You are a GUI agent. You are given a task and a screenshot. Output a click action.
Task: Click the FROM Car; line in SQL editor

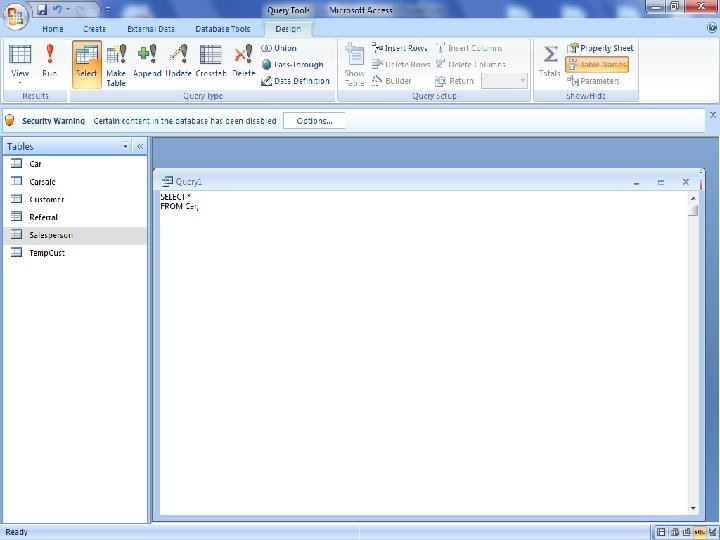pos(179,206)
